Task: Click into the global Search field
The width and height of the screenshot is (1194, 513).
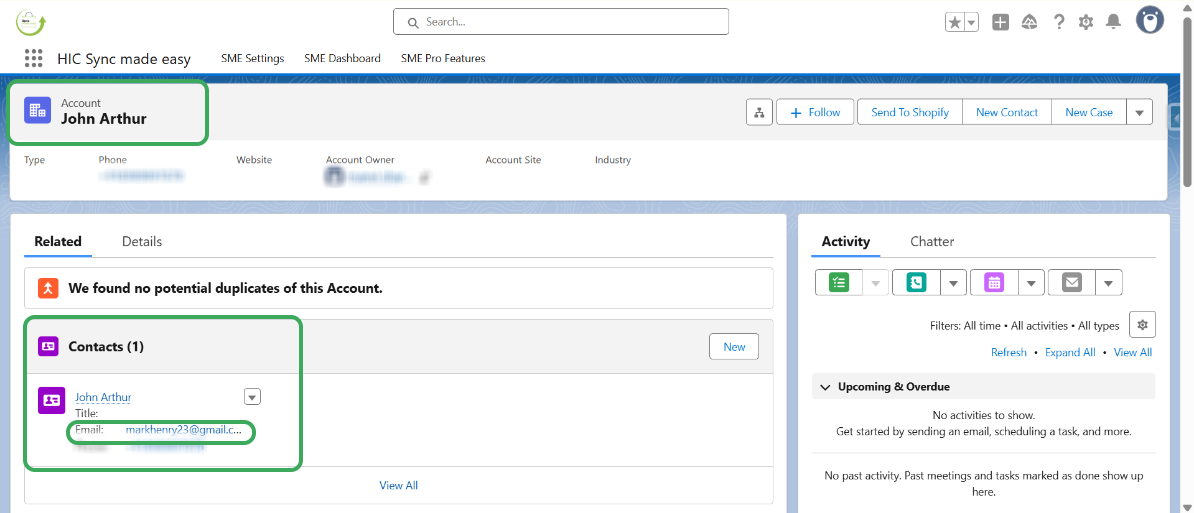Action: click(560, 22)
